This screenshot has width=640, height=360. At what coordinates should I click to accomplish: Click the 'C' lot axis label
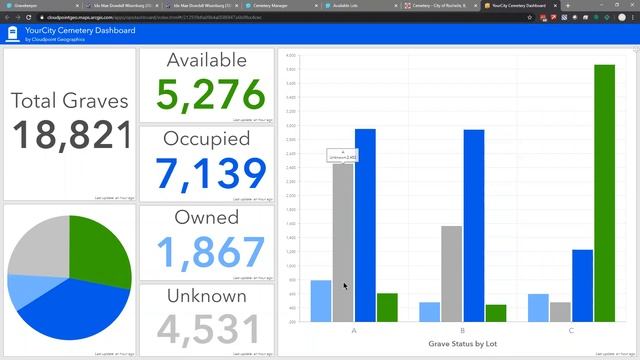[571, 331]
